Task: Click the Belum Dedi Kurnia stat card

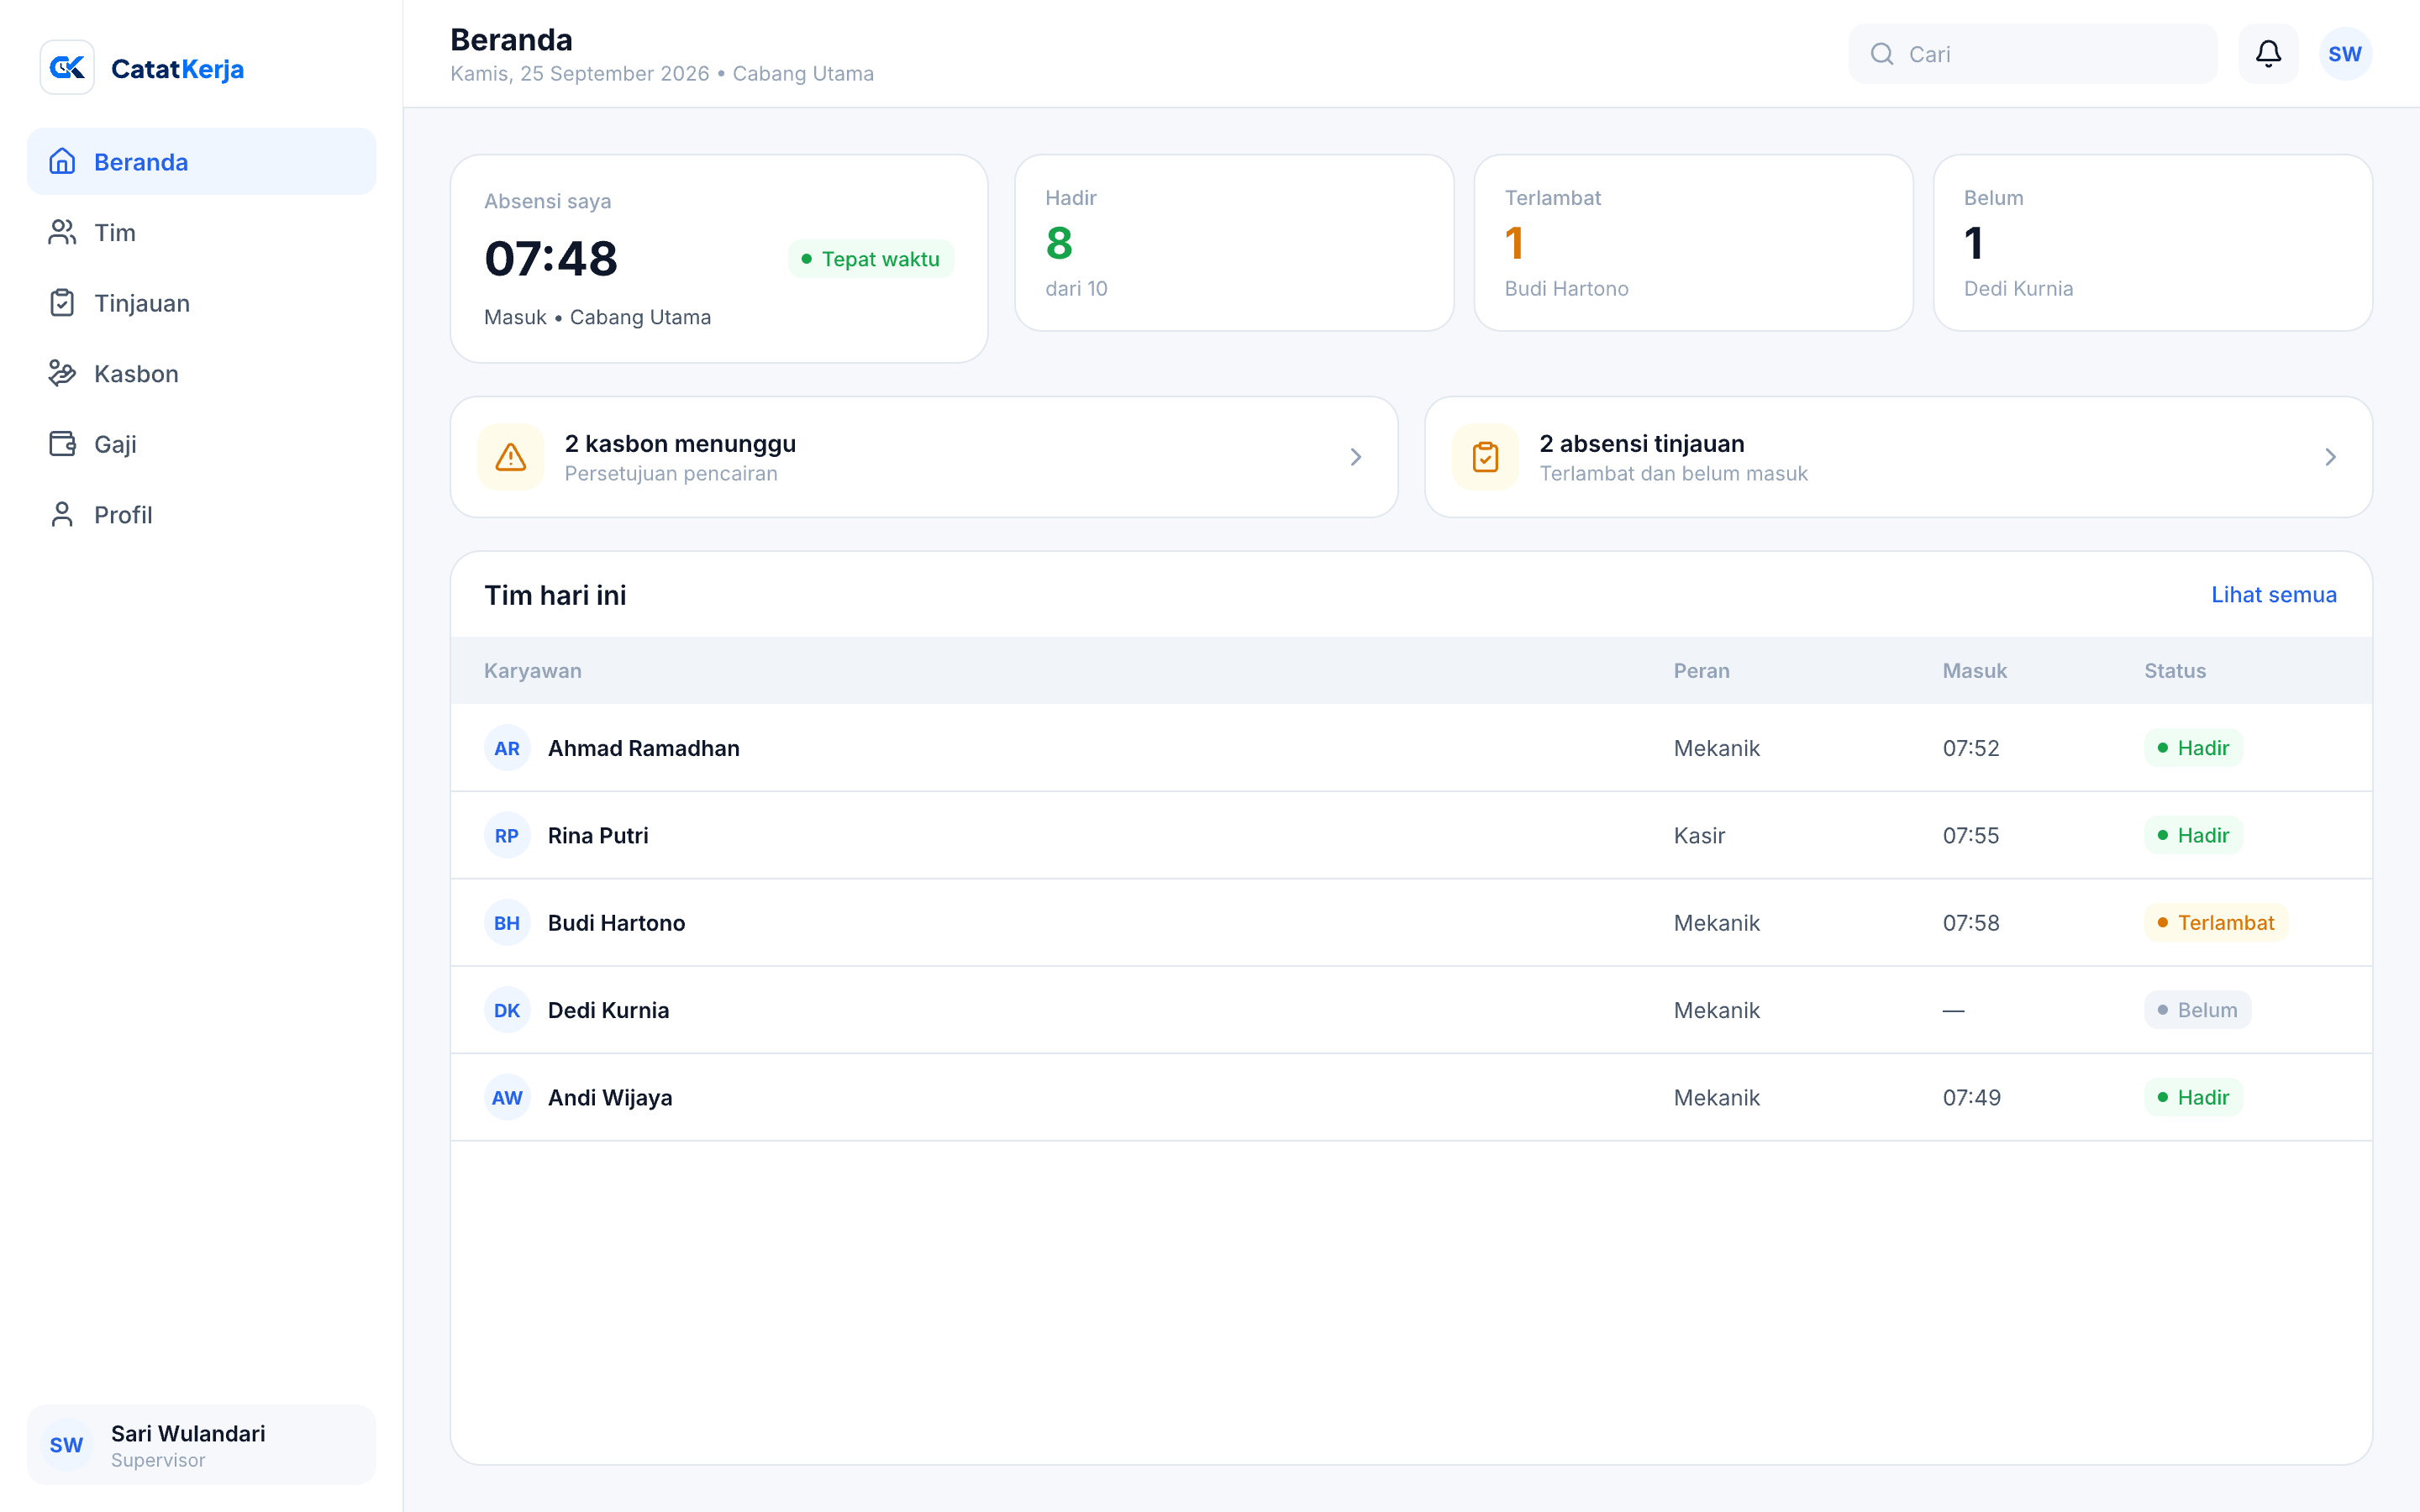Action: point(2152,242)
